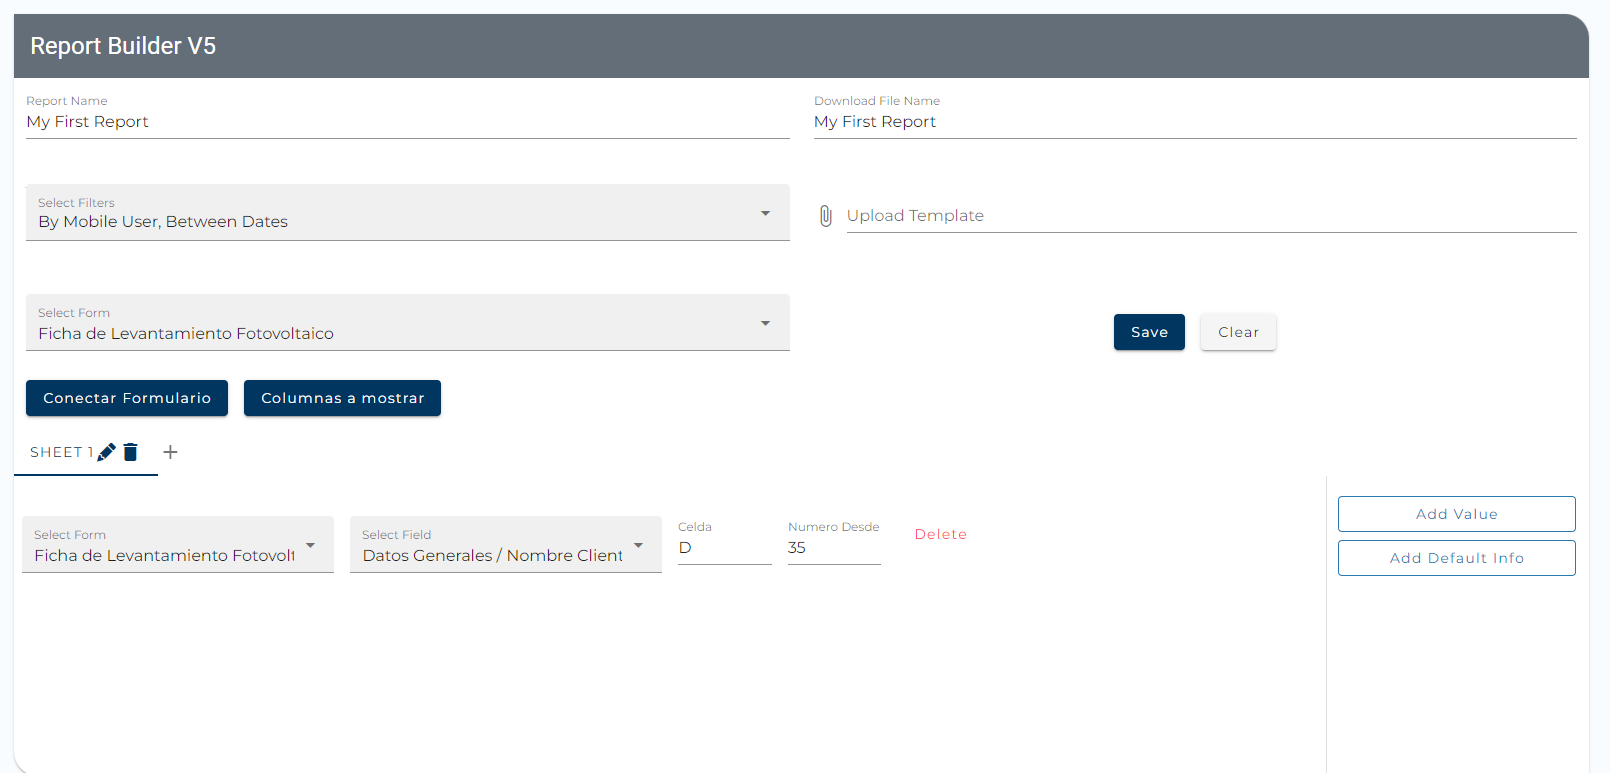Screen dimensions: 1610x773
Task: Focus the Report Name text field
Action: pos(407,122)
